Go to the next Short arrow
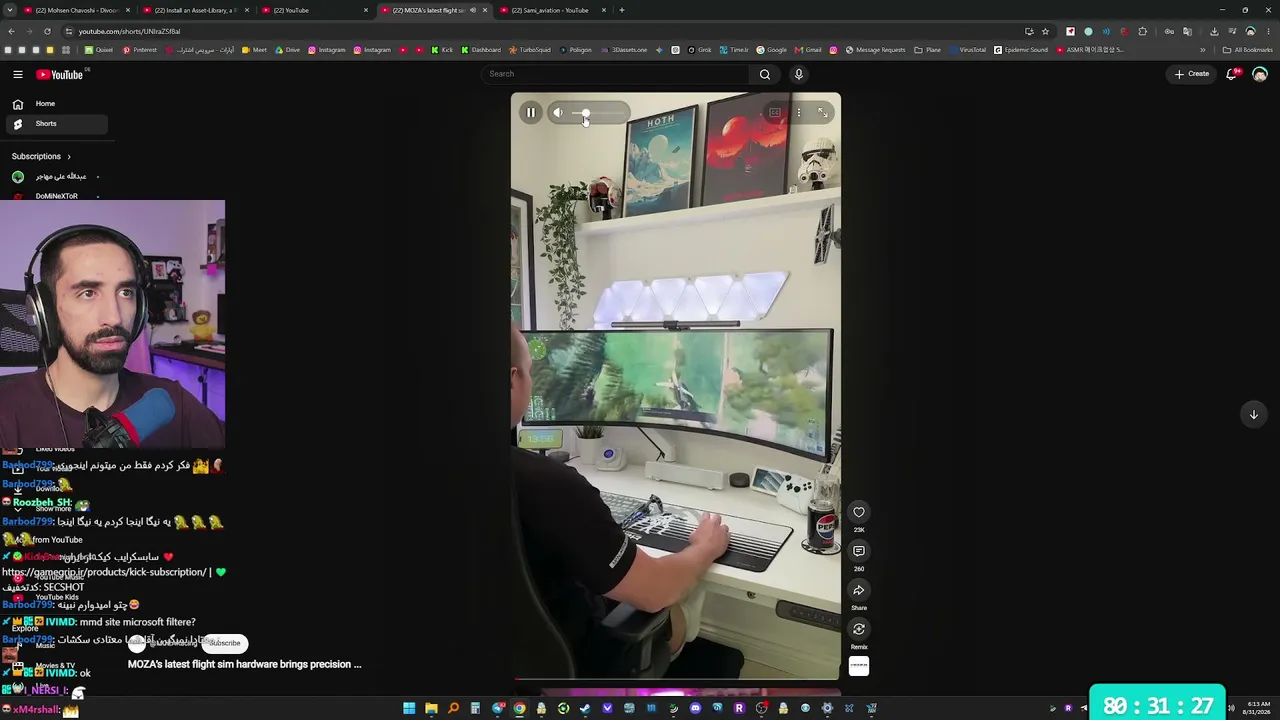 click(1253, 415)
